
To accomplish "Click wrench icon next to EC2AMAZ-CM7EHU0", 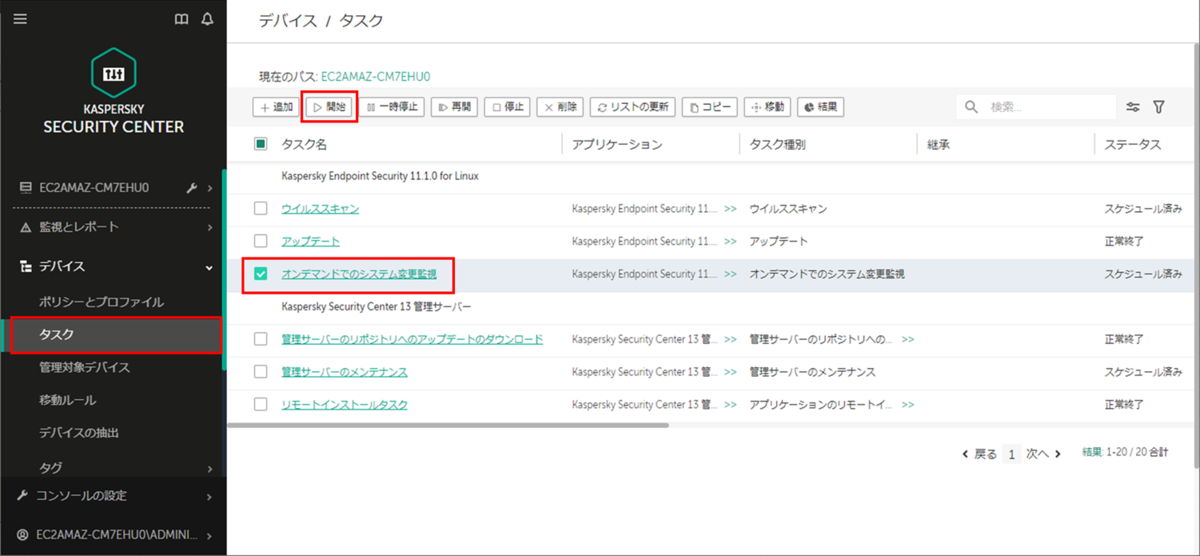I will (192, 187).
